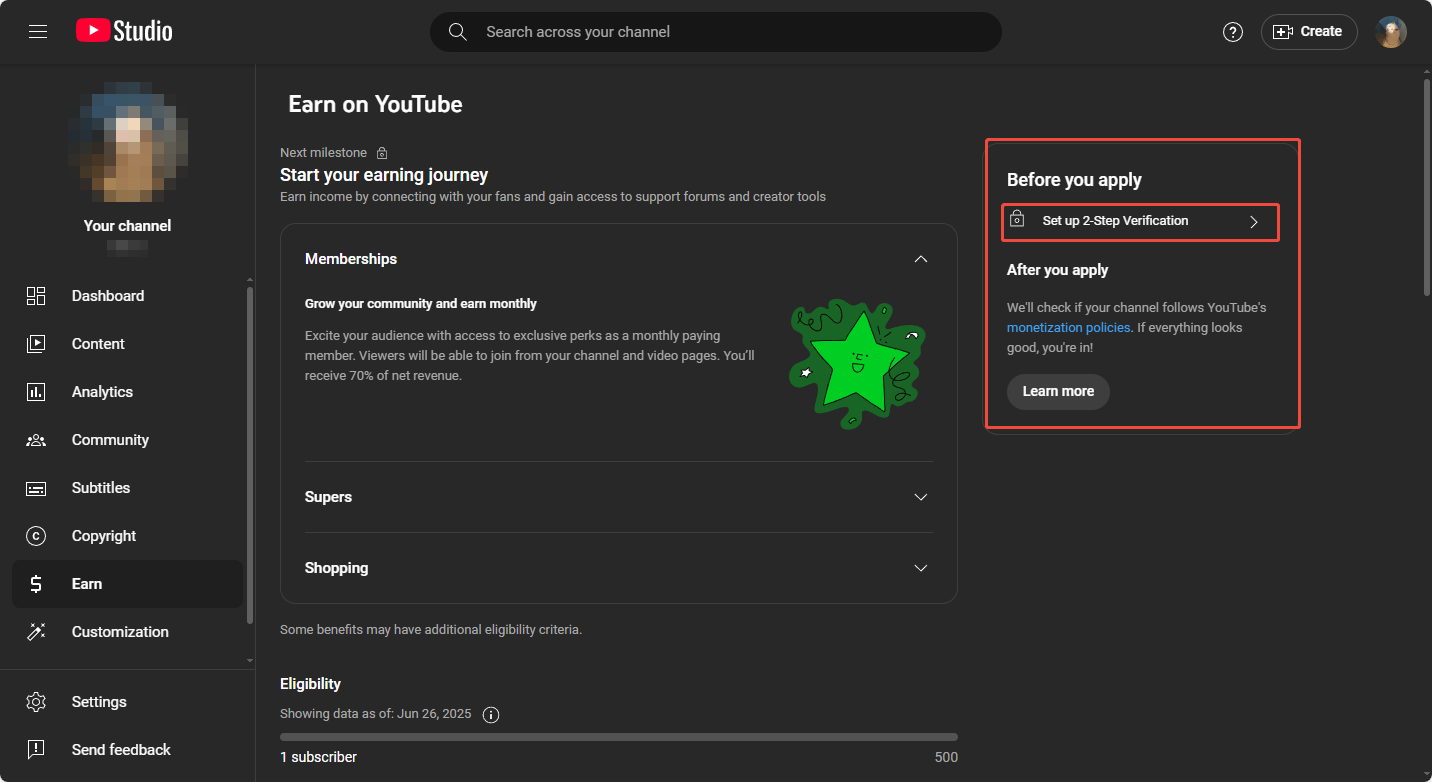Image resolution: width=1432 pixels, height=782 pixels.
Task: Click the Shopping heading text
Action: pos(336,568)
